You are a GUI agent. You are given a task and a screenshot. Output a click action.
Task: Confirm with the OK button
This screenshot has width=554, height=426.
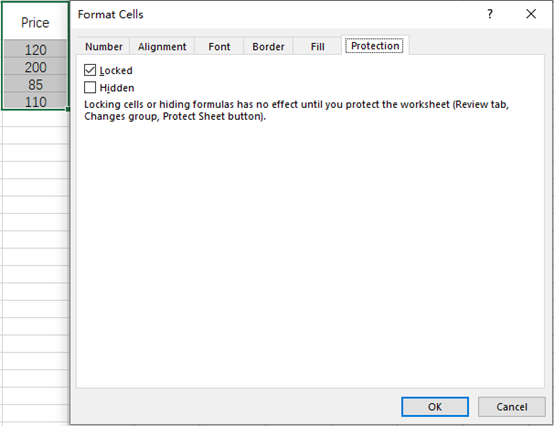tap(435, 407)
